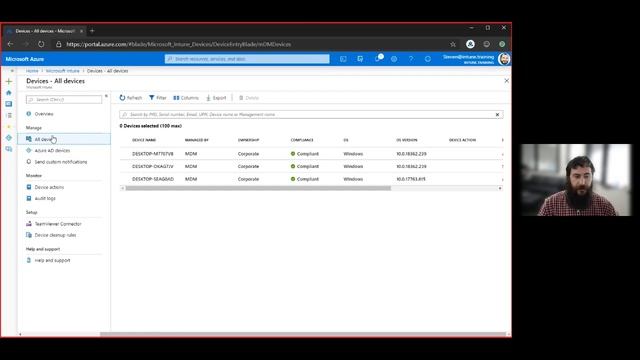Open device DESKTOP-M7707VB
Screen dimensions: 640x360
[x=153, y=154]
